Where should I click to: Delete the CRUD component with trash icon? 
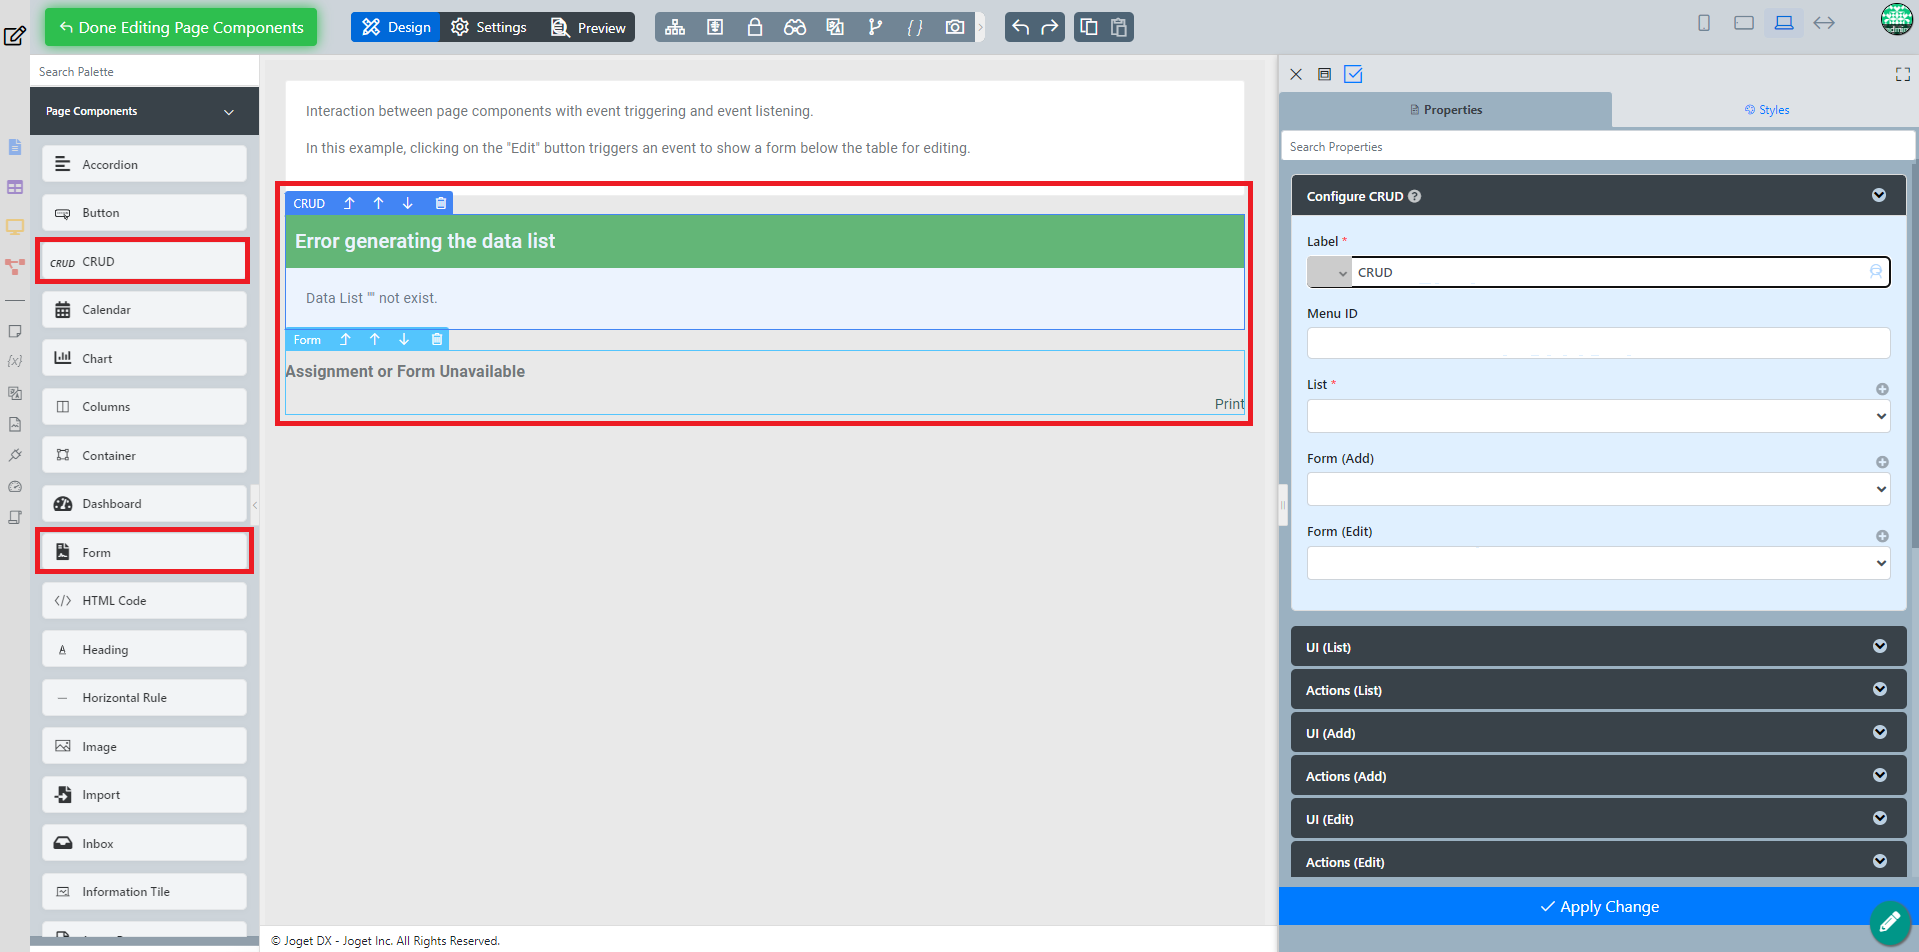coord(440,203)
